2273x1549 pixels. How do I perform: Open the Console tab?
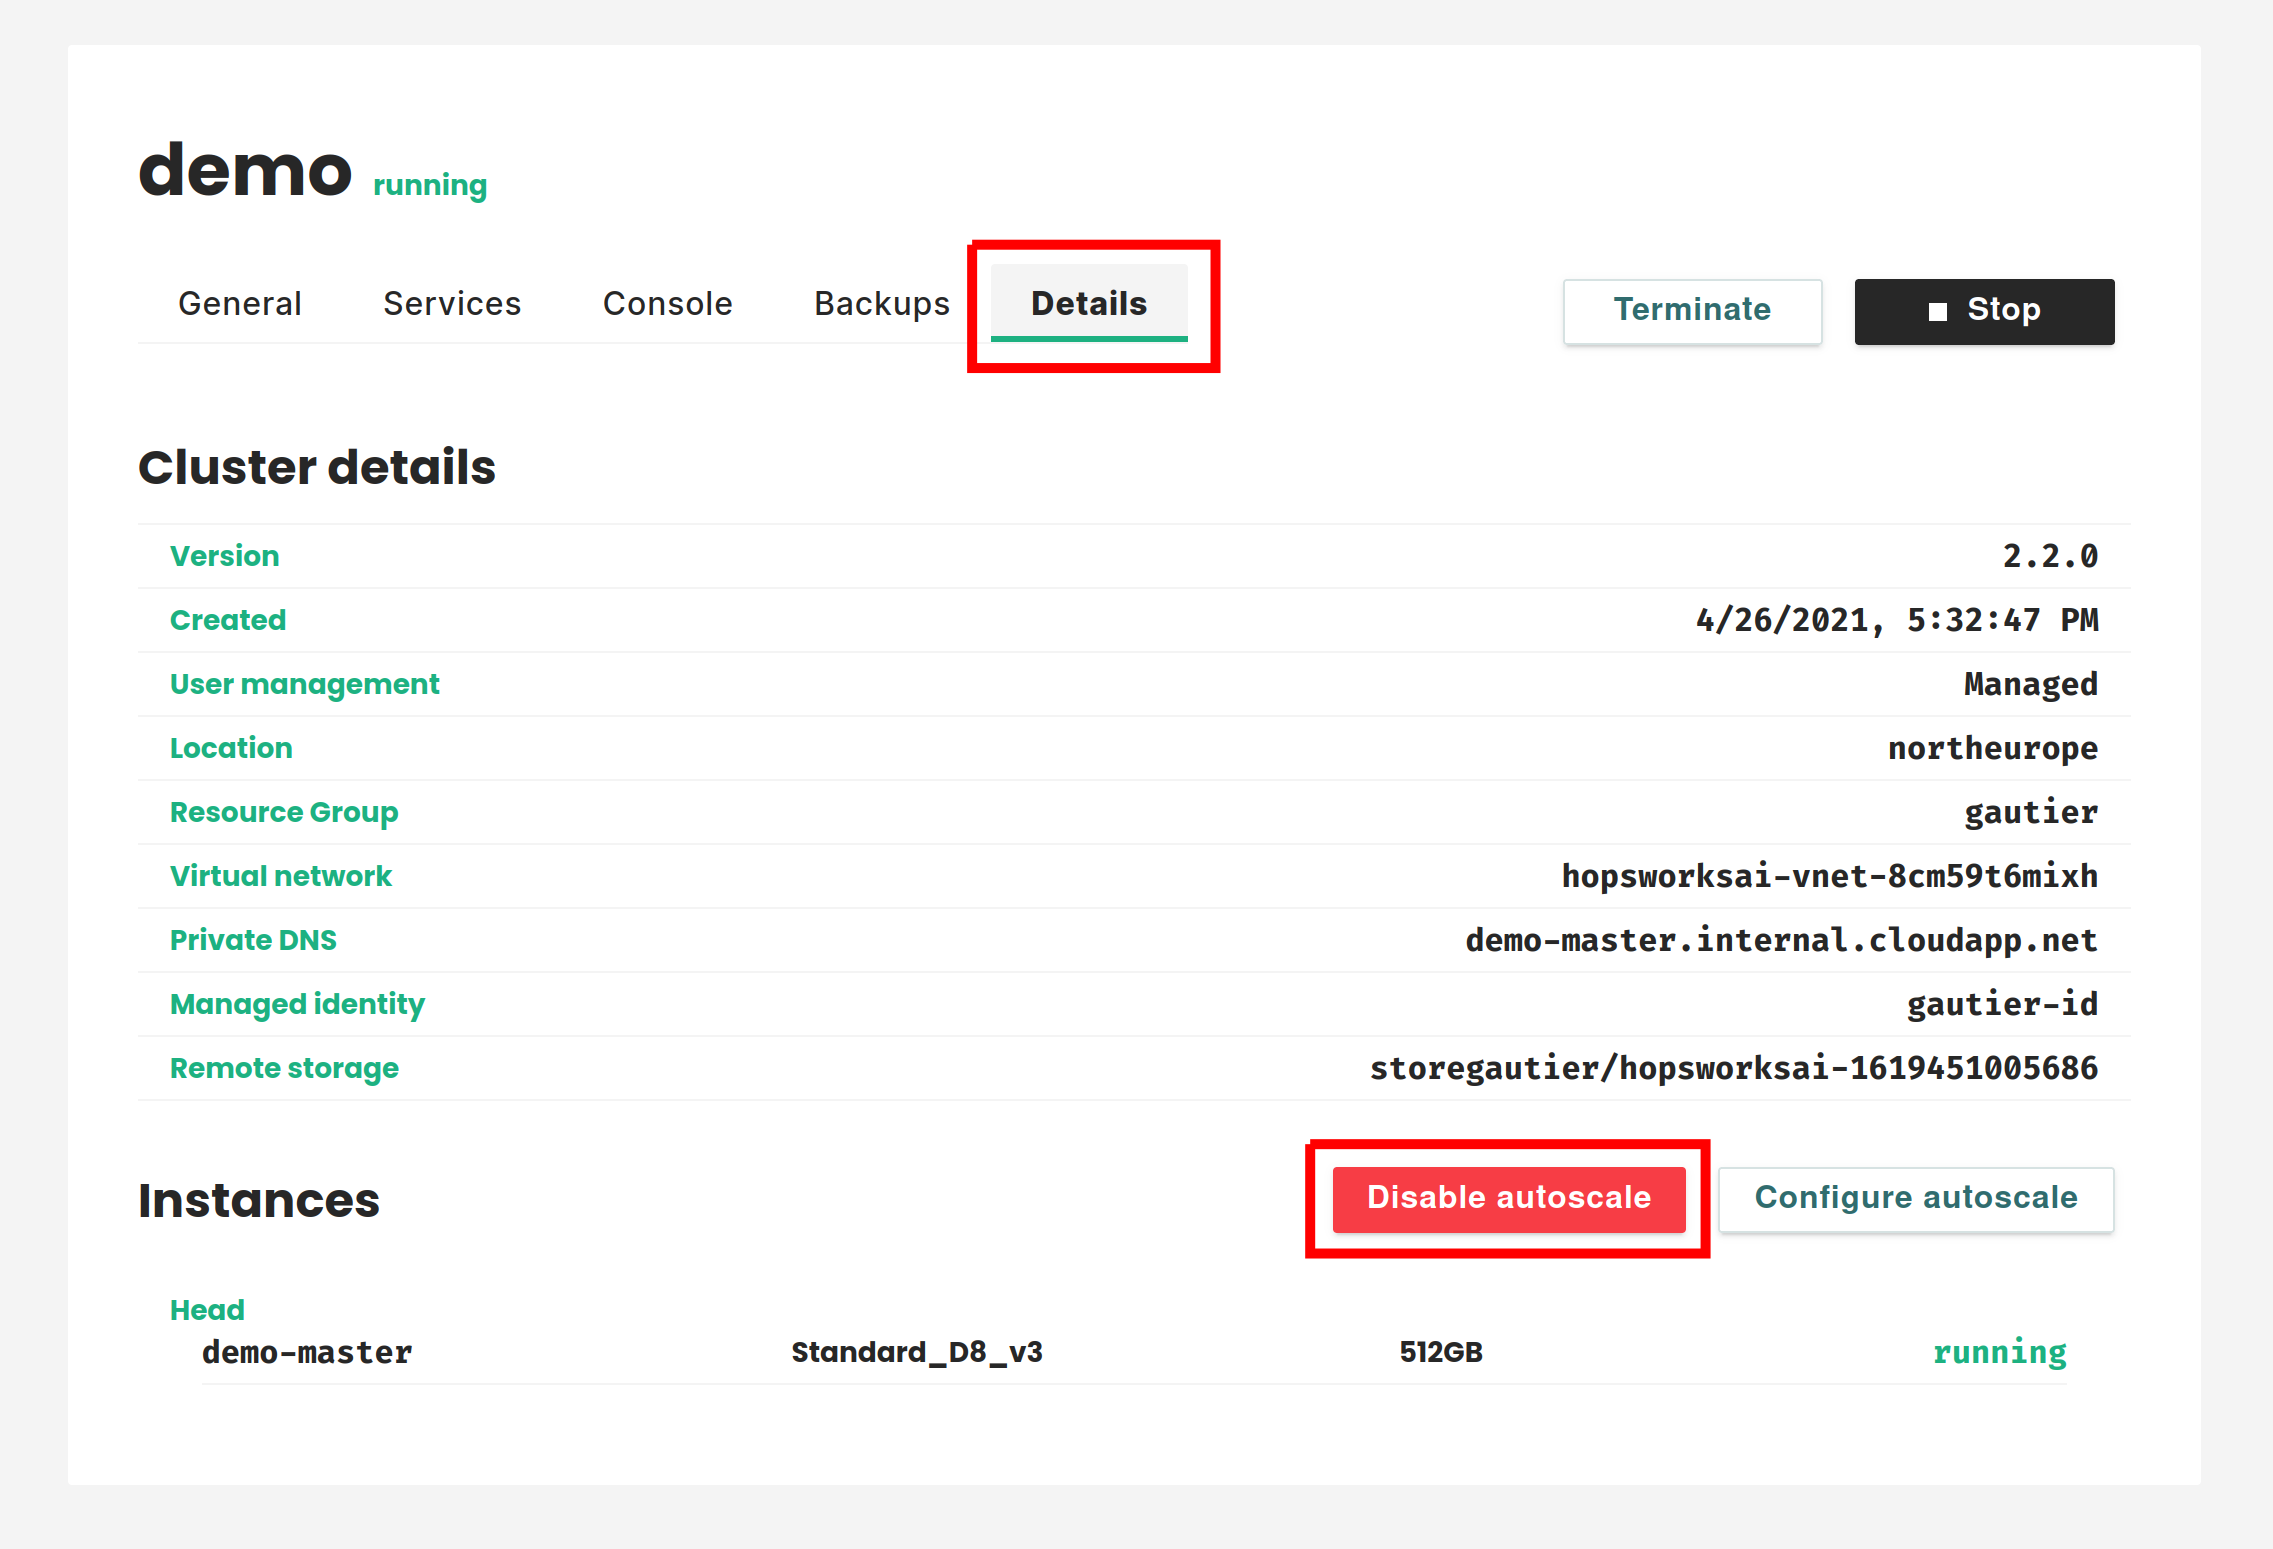pos(667,303)
